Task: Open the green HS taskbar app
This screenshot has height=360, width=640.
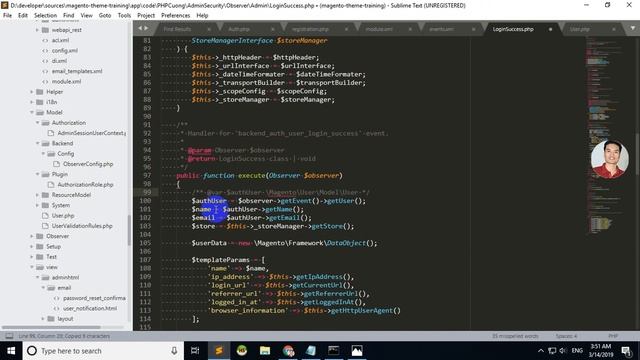Action: 242,351
